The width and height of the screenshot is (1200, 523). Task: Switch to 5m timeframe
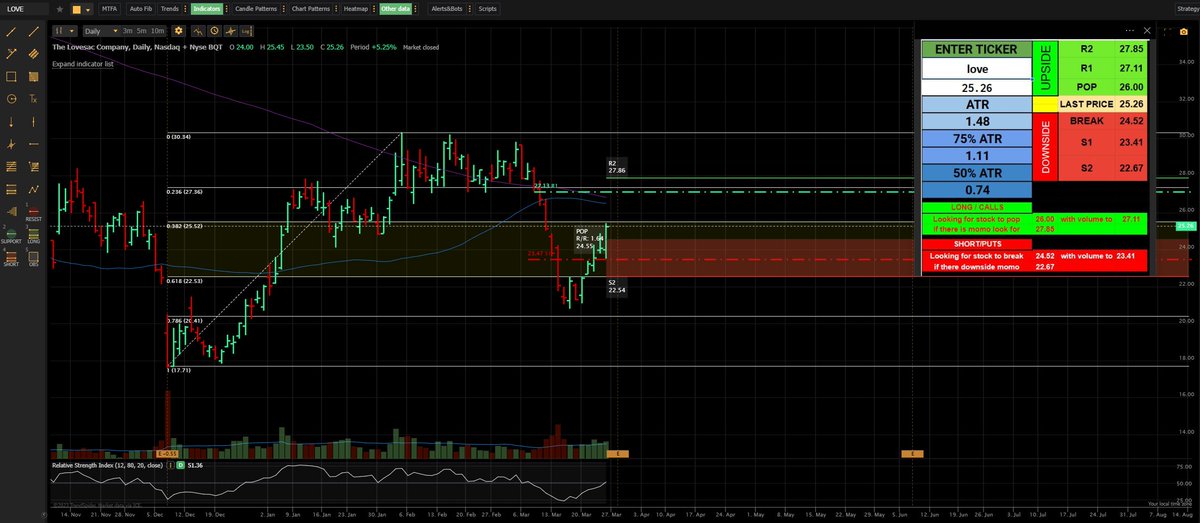pyautogui.click(x=141, y=31)
